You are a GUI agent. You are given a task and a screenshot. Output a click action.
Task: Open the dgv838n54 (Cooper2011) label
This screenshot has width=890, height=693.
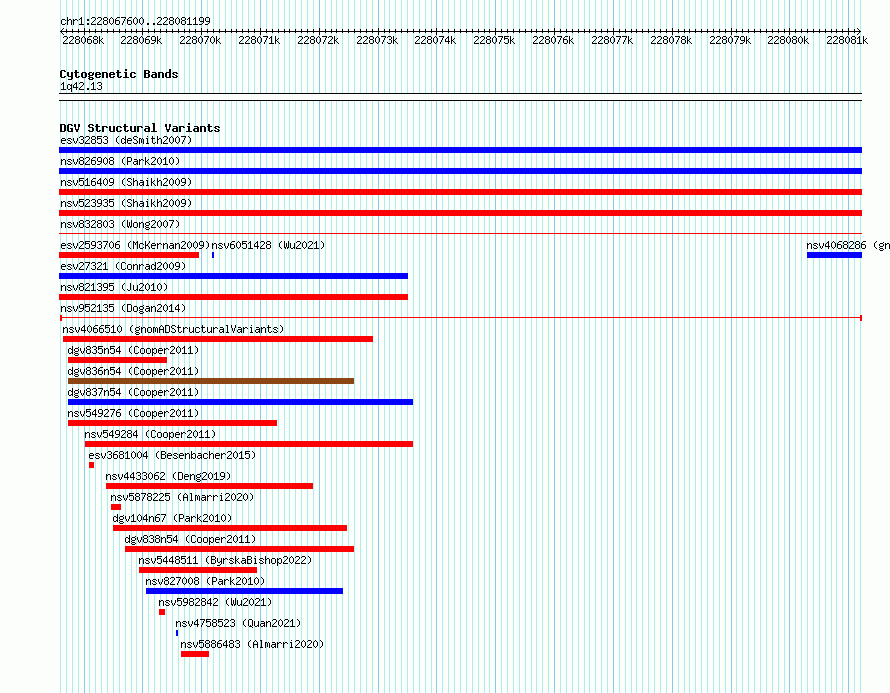190,539
